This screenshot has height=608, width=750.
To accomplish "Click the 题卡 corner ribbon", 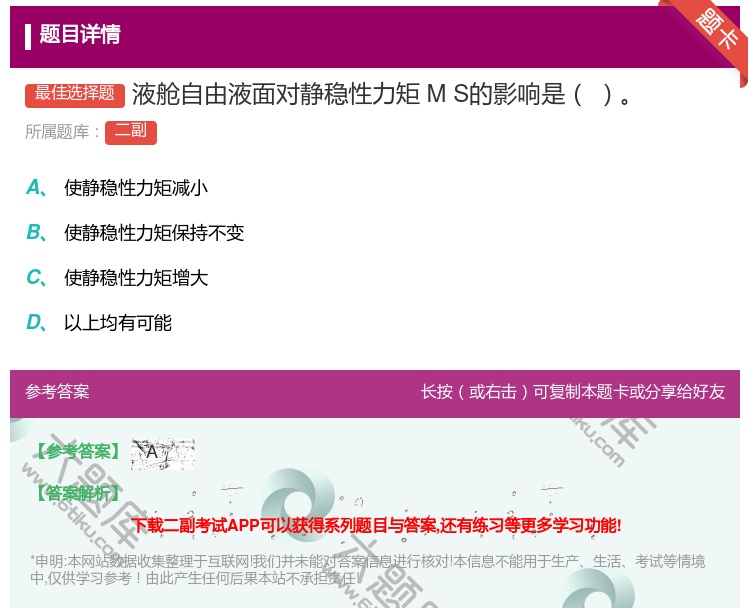I will pyautogui.click(x=716, y=31).
